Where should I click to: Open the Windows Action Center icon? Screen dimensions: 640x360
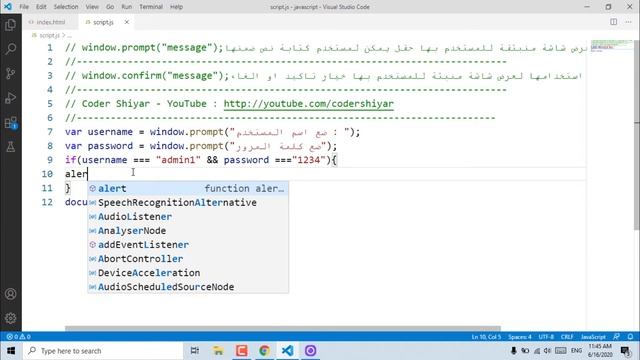click(625, 351)
